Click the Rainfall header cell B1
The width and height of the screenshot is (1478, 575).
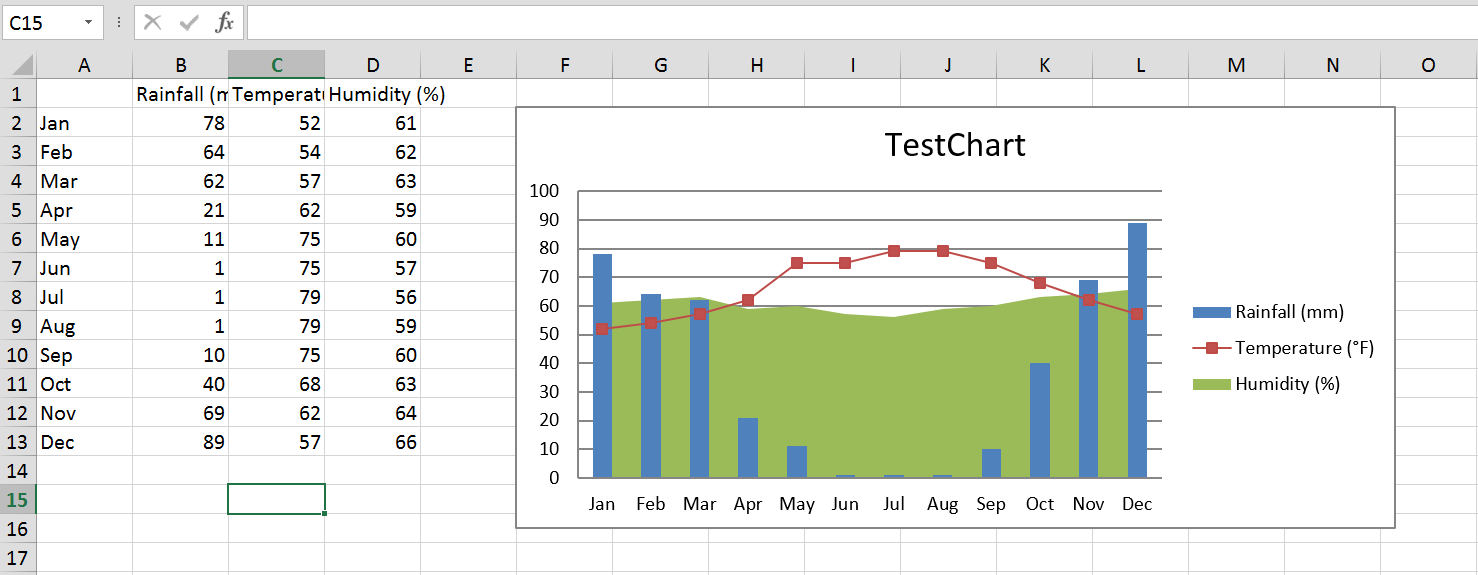pos(181,95)
